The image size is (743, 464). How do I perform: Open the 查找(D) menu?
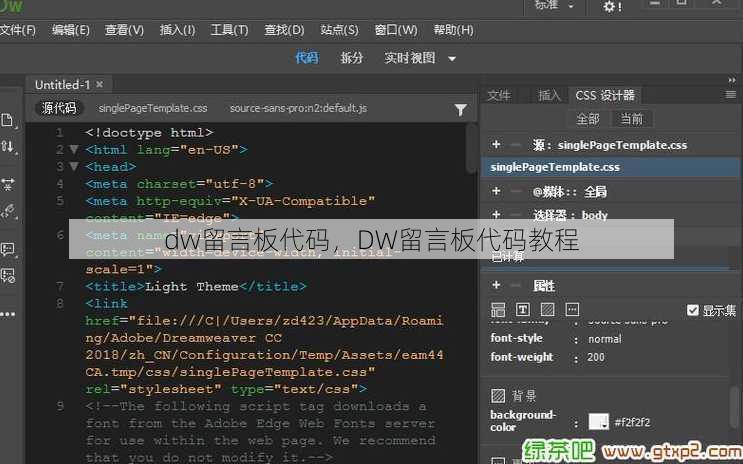click(x=284, y=30)
